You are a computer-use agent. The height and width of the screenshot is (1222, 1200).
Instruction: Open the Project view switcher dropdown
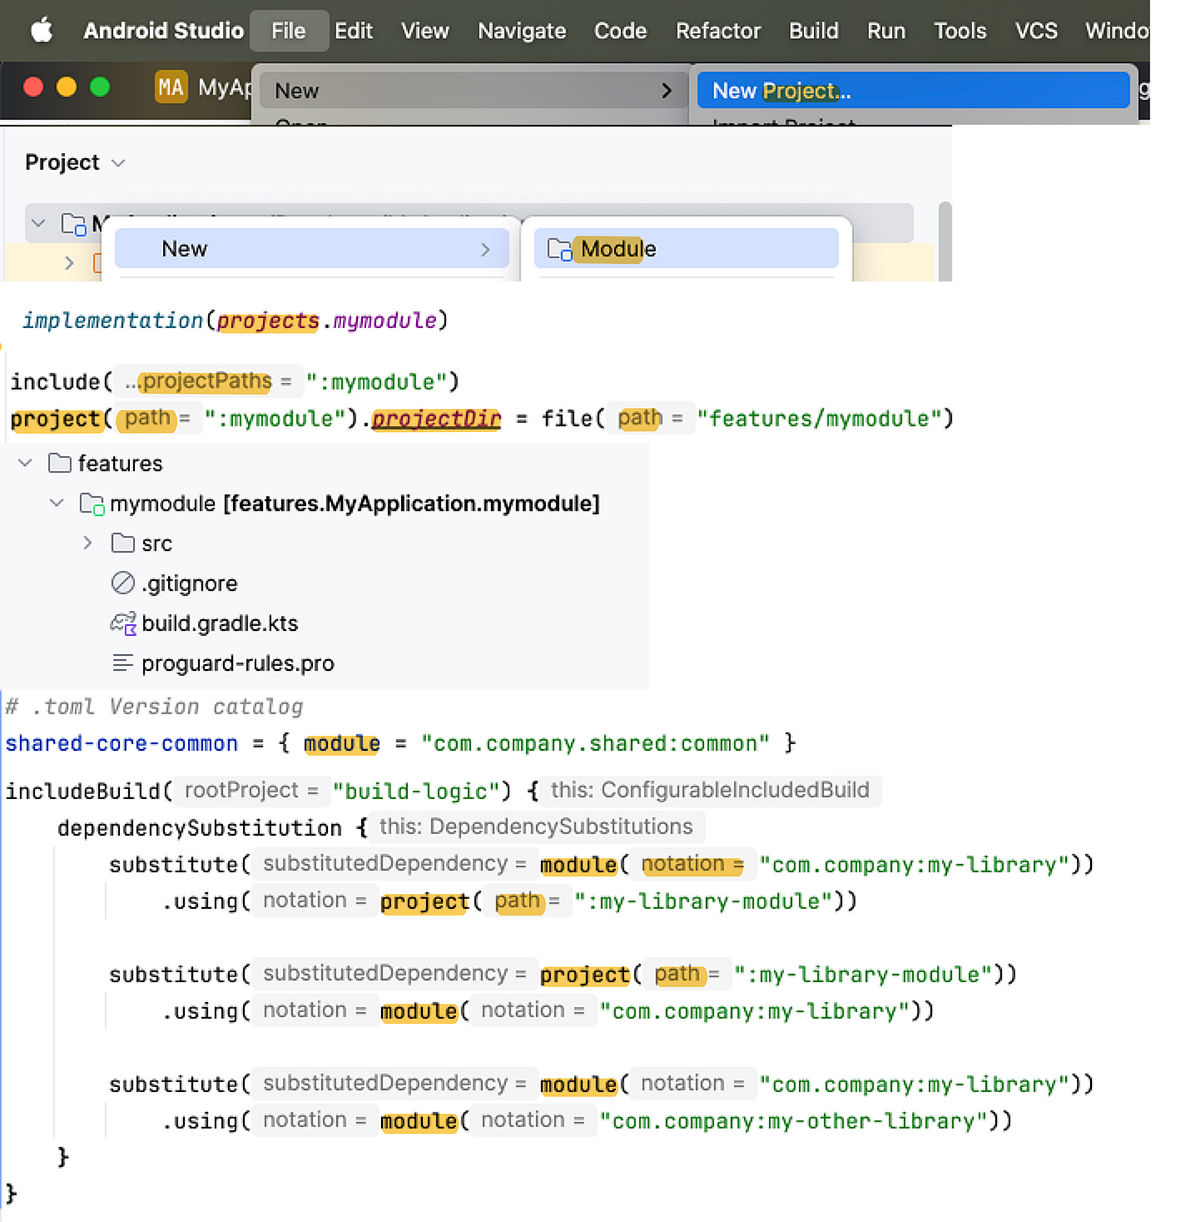pos(118,162)
